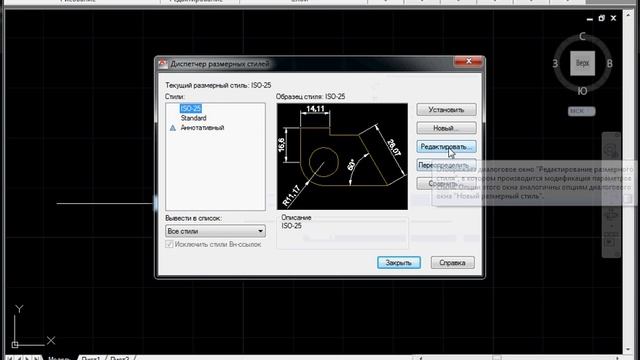Minimize the drawing window
Screen dimensions: 640x360
589,19
